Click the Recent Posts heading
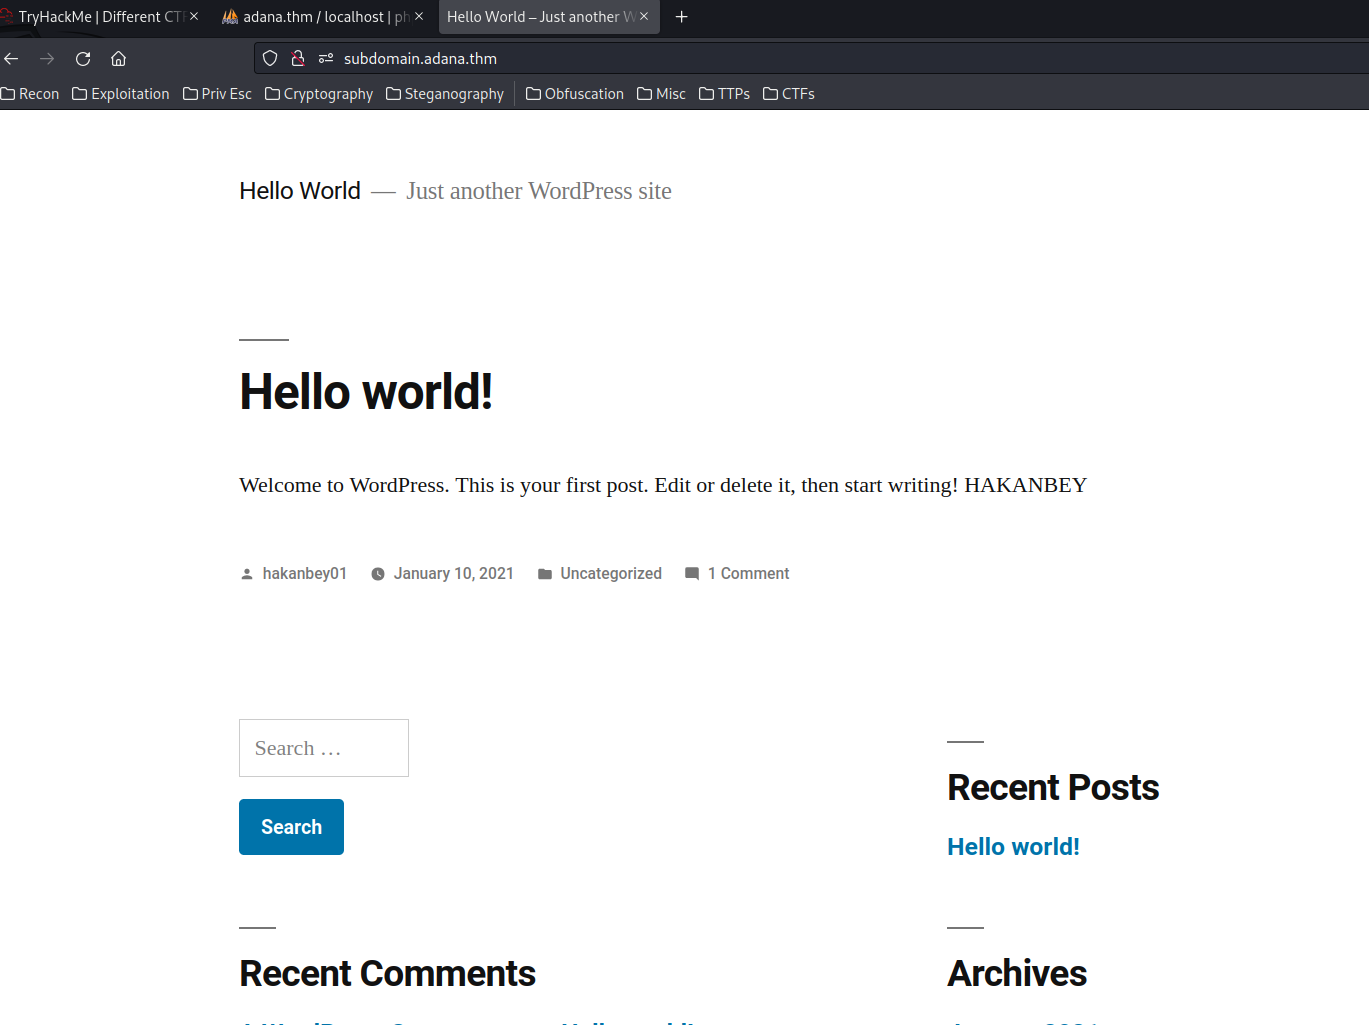Image resolution: width=1369 pixels, height=1025 pixels. tap(1053, 788)
